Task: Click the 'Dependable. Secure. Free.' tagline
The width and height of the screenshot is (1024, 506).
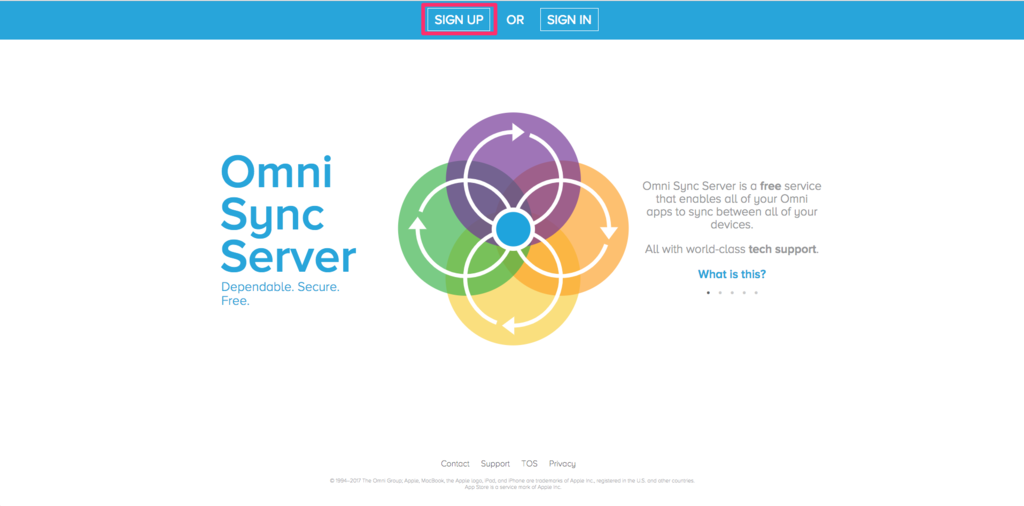Action: click(280, 294)
